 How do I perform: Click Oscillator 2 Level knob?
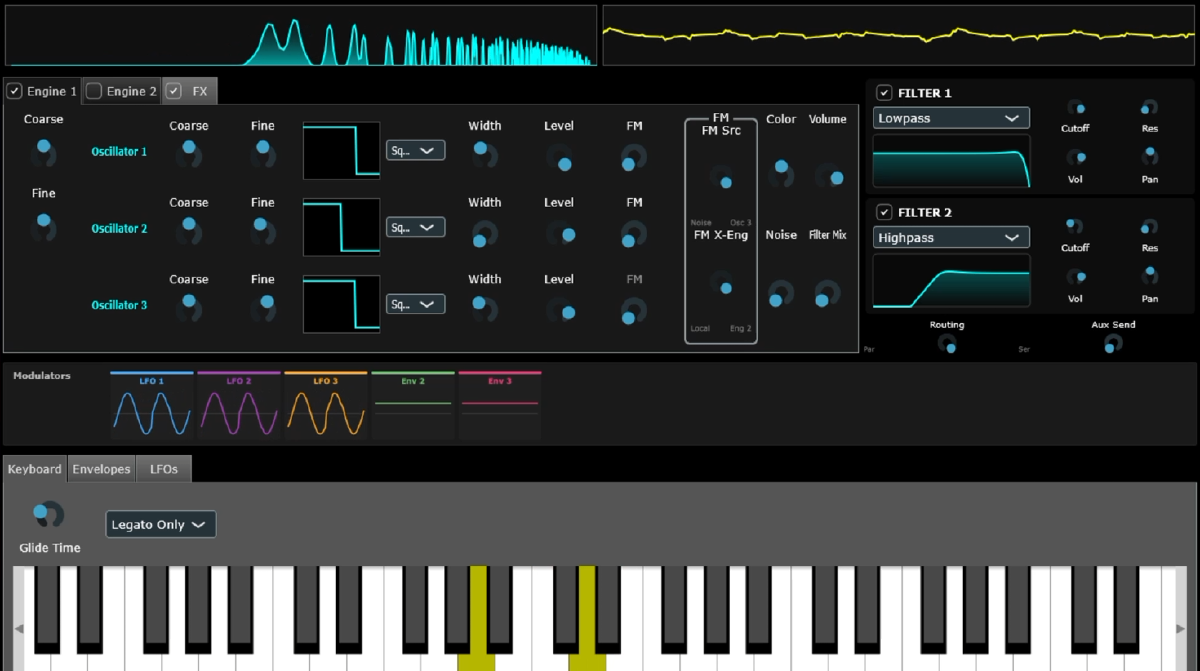[x=560, y=234]
